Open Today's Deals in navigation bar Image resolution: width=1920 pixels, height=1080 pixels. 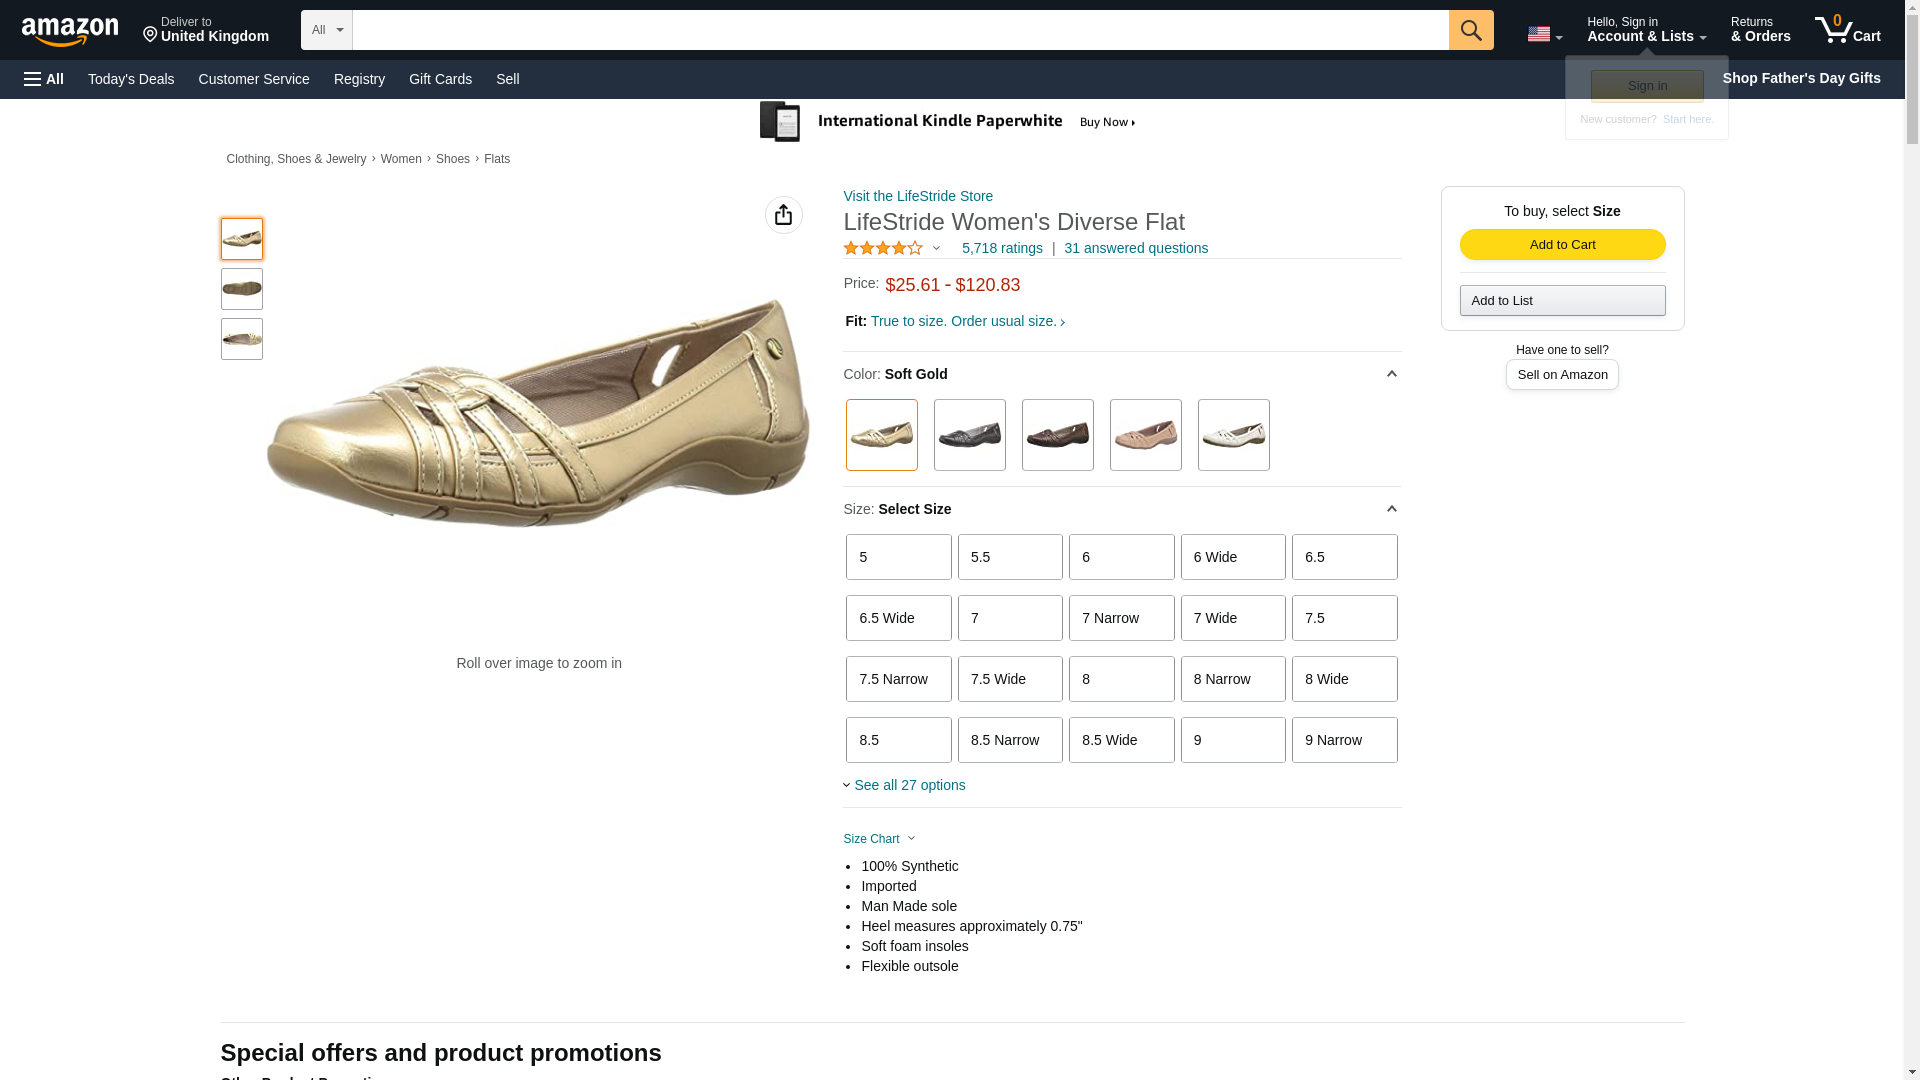tap(131, 79)
